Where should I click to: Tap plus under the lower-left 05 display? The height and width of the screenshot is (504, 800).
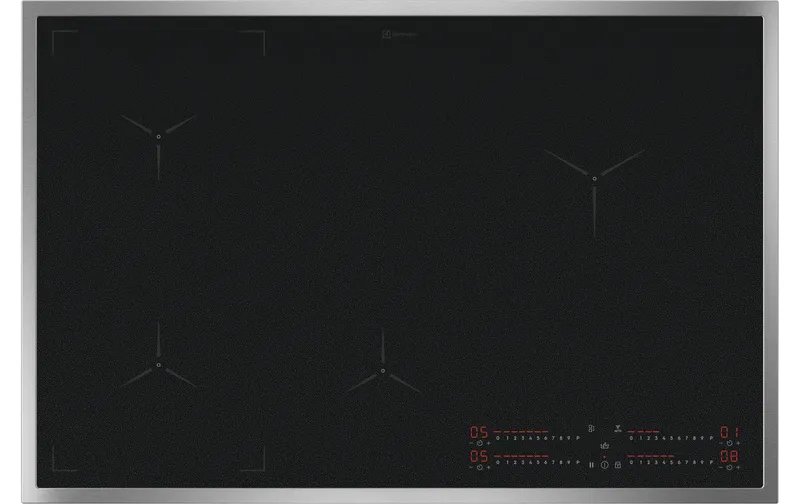pos(488,467)
